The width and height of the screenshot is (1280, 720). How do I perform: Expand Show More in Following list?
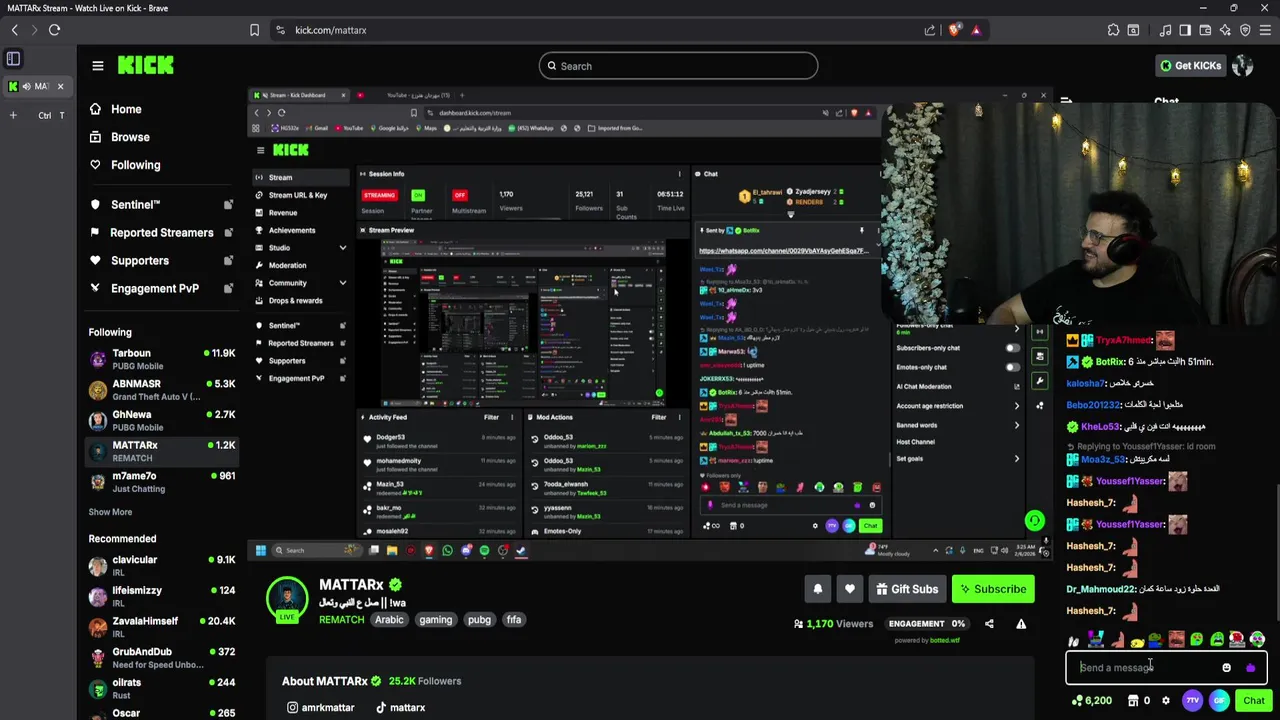(x=110, y=512)
